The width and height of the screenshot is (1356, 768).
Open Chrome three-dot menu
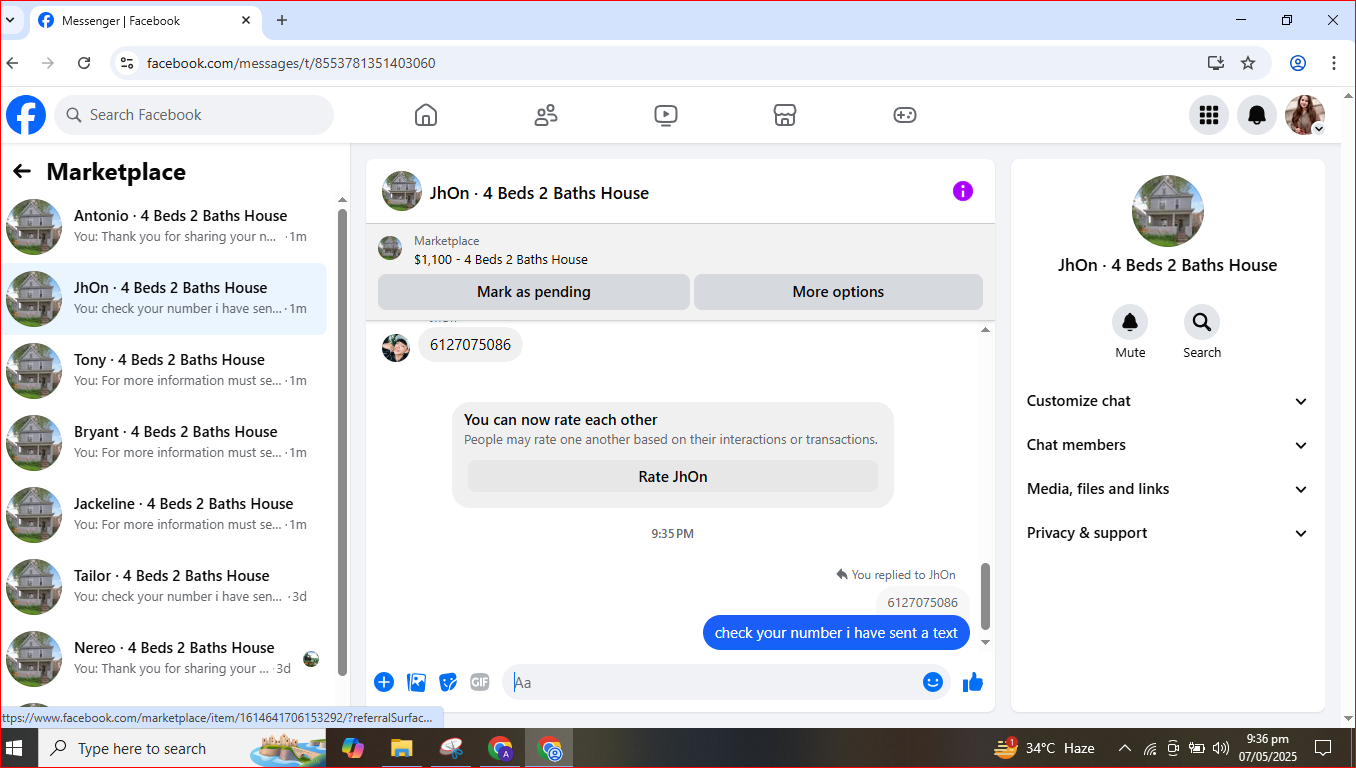(x=1334, y=63)
